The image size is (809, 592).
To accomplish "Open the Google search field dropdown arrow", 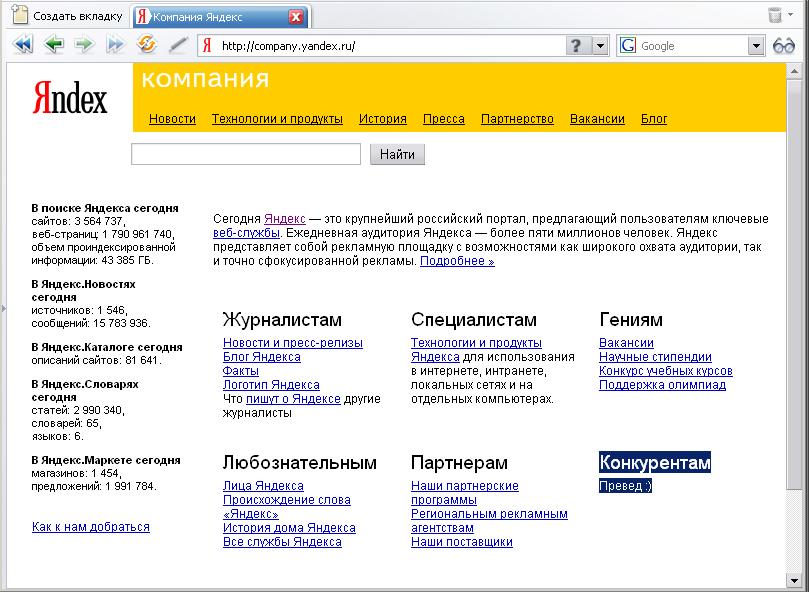I will 756,46.
